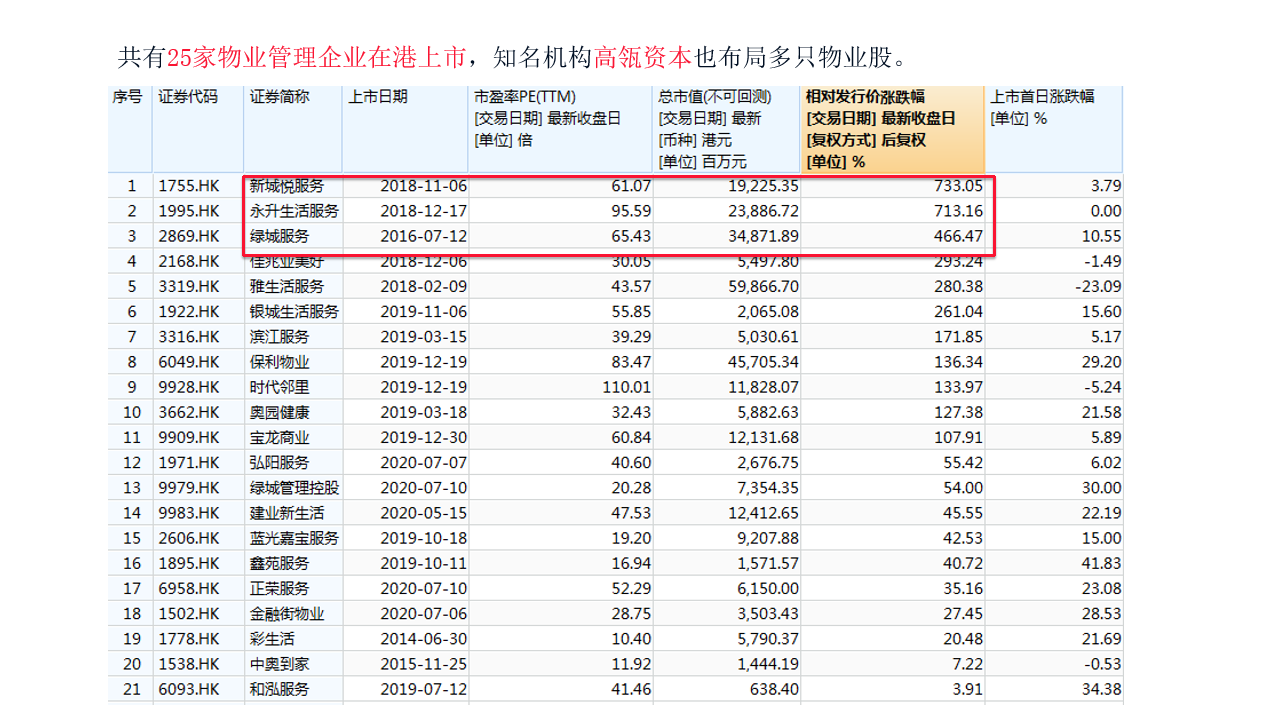Click market cap value 34,871.89

762,236
